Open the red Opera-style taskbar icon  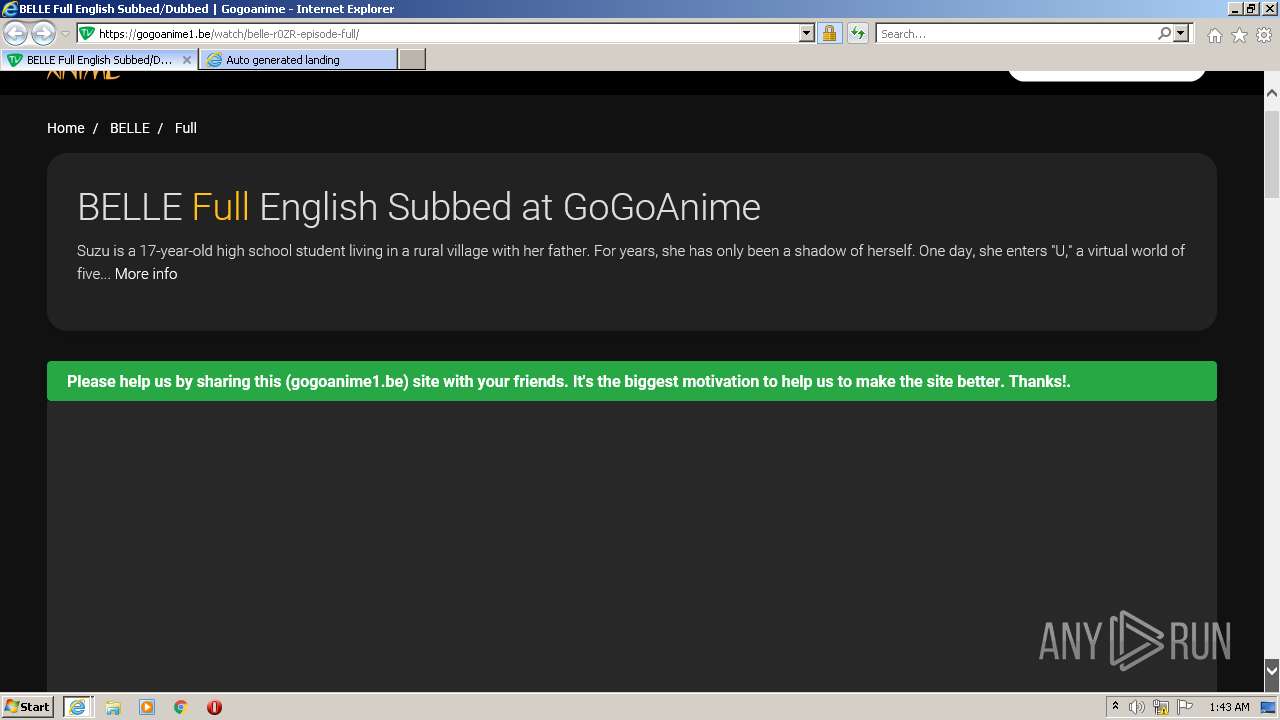(x=214, y=707)
